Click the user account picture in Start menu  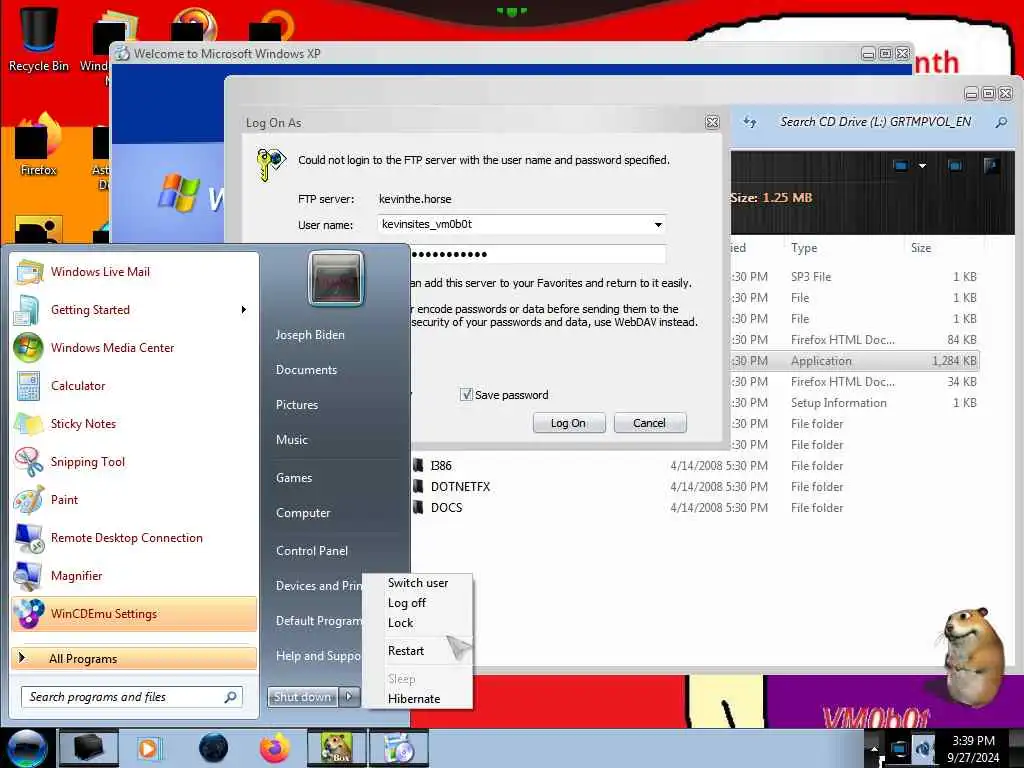coord(336,279)
